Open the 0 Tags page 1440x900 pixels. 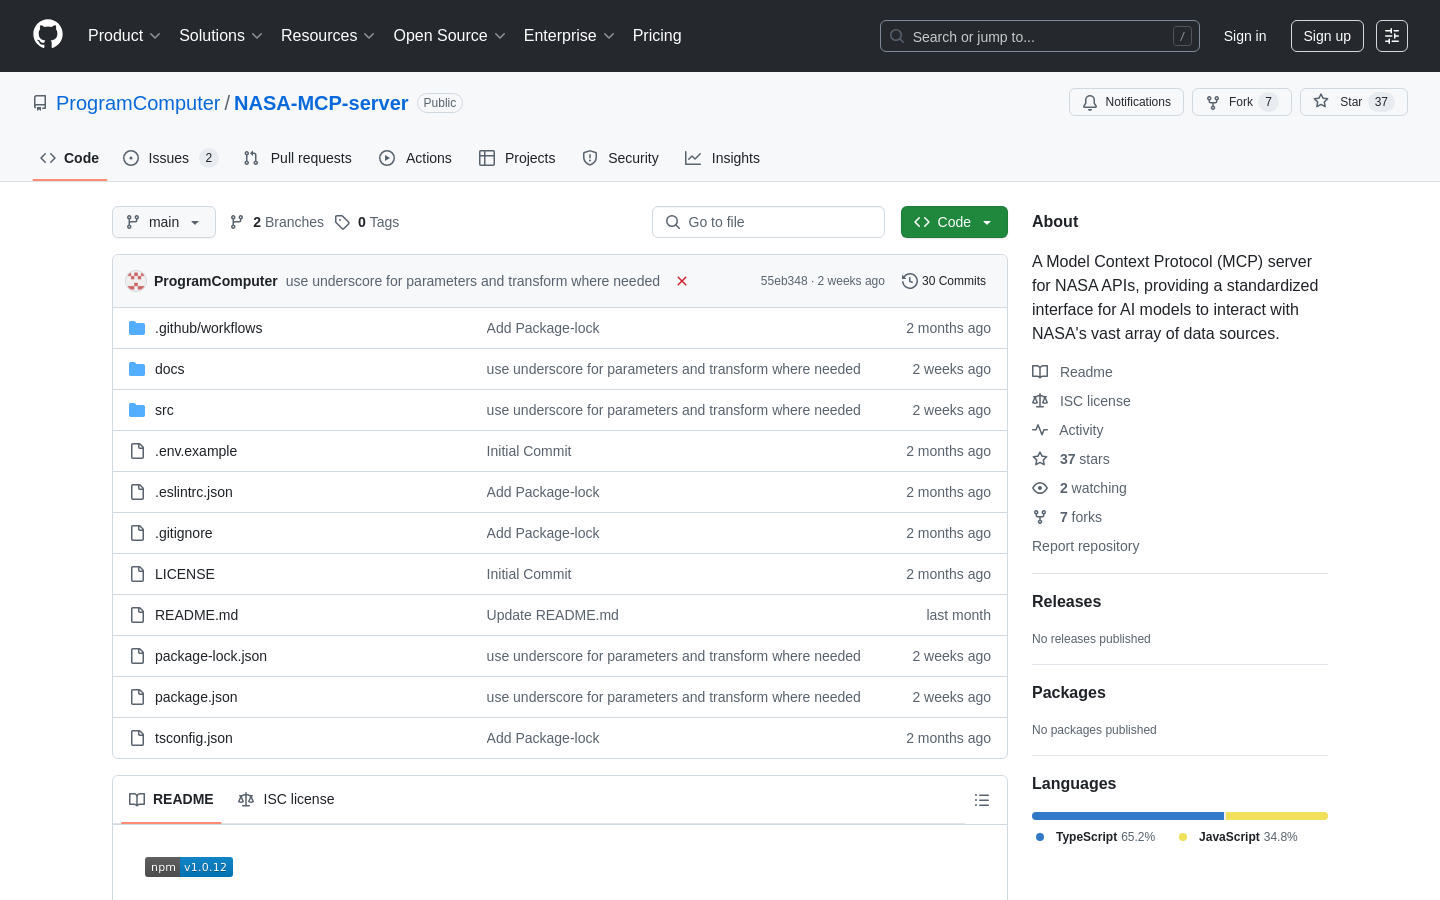(367, 222)
